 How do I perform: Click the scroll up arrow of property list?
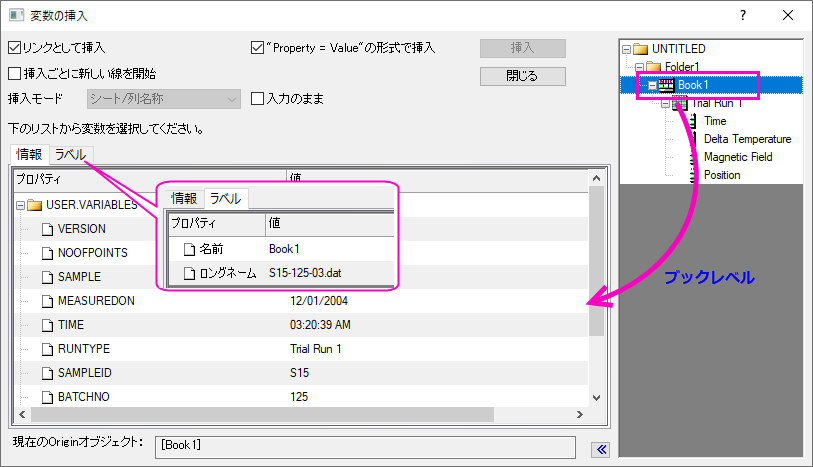[596, 178]
